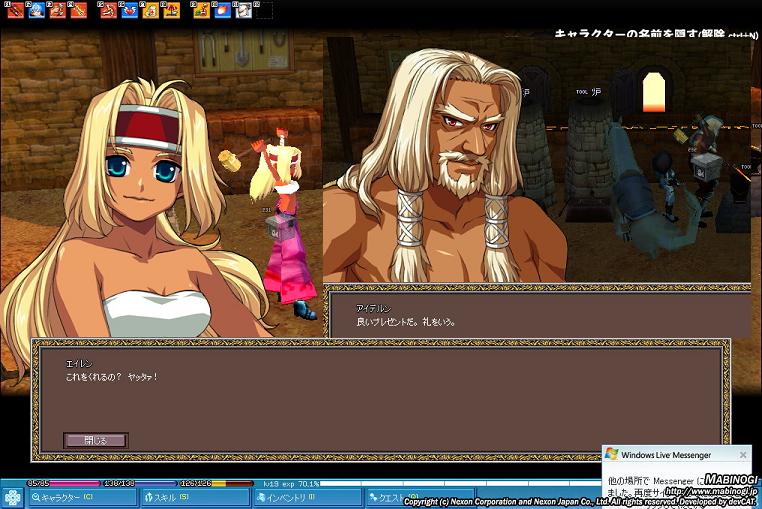This screenshot has width=762, height=509.
Task: Click the white exp 70.1% progress bar
Action: click(459, 484)
